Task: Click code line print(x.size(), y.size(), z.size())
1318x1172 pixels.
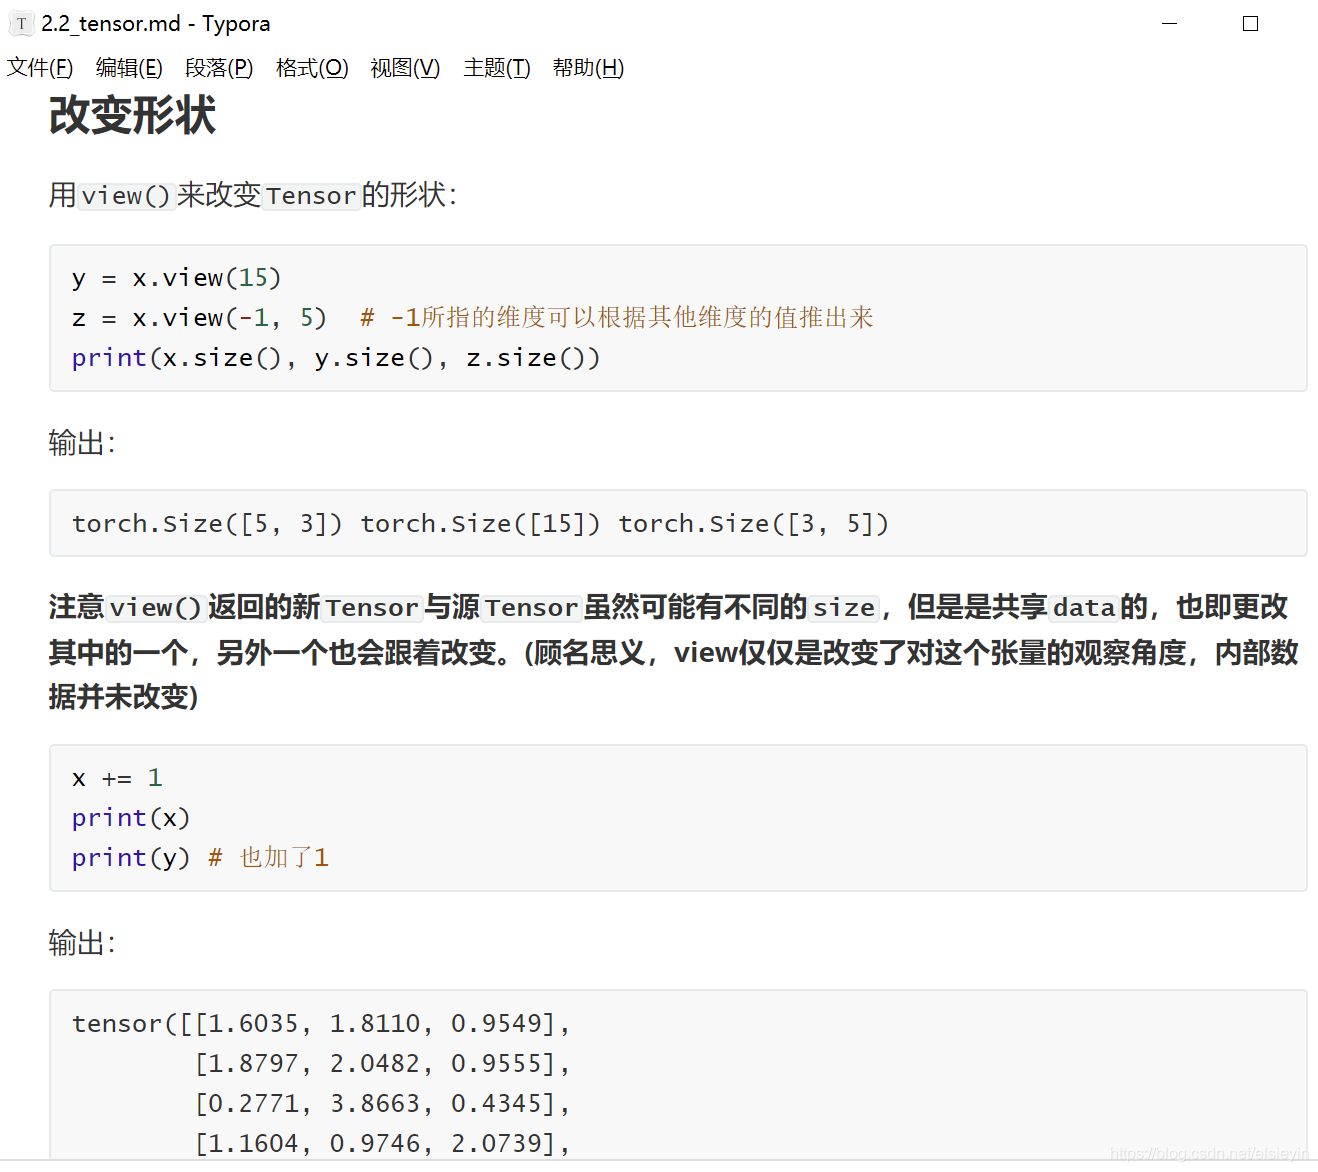Action: tap(336, 358)
